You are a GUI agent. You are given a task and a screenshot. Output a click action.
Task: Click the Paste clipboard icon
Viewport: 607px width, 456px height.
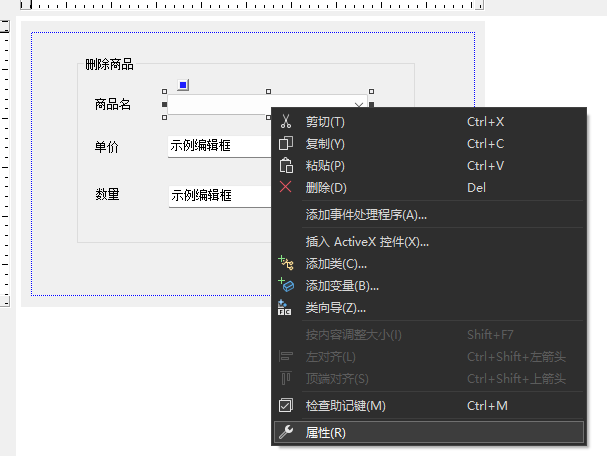[x=286, y=165]
